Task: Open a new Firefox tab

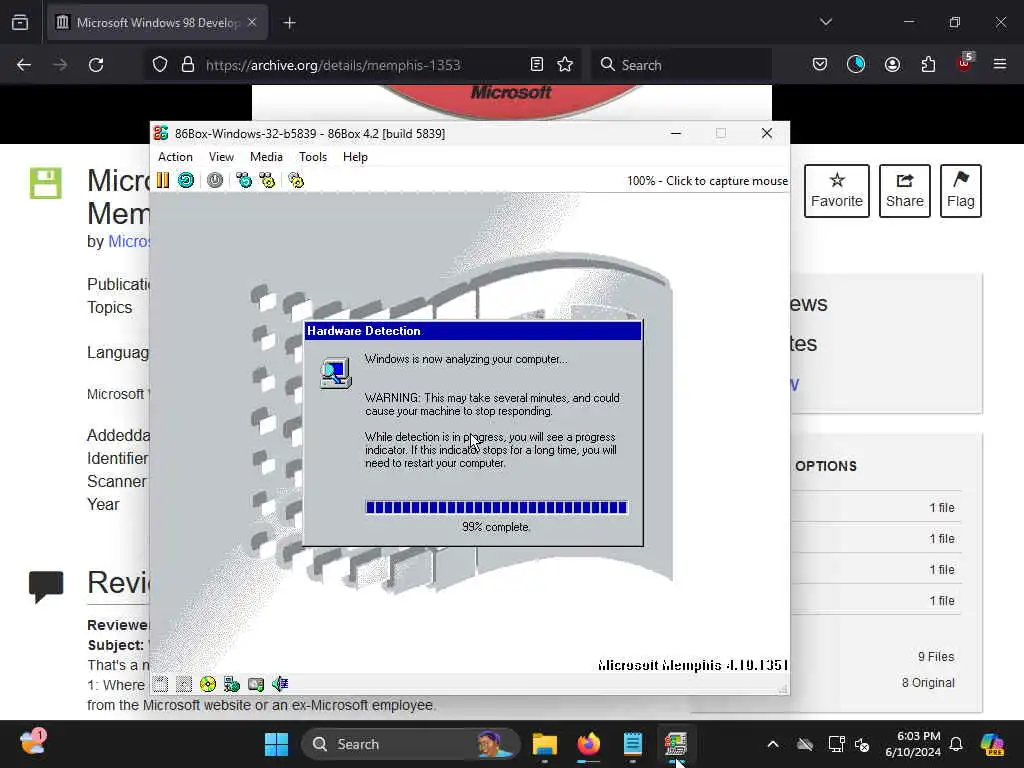Action: [x=289, y=23]
